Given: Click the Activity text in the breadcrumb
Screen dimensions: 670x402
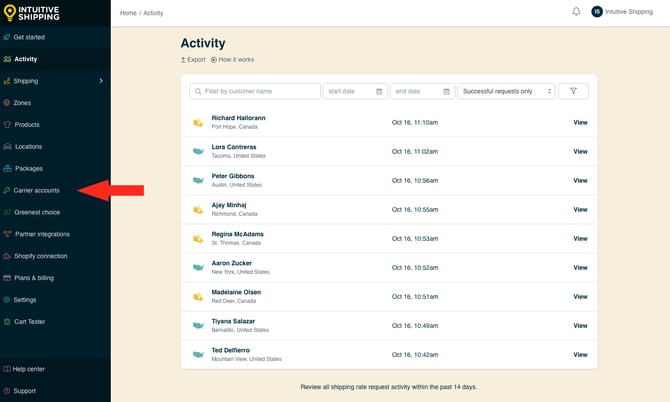Looking at the screenshot, I should [153, 13].
